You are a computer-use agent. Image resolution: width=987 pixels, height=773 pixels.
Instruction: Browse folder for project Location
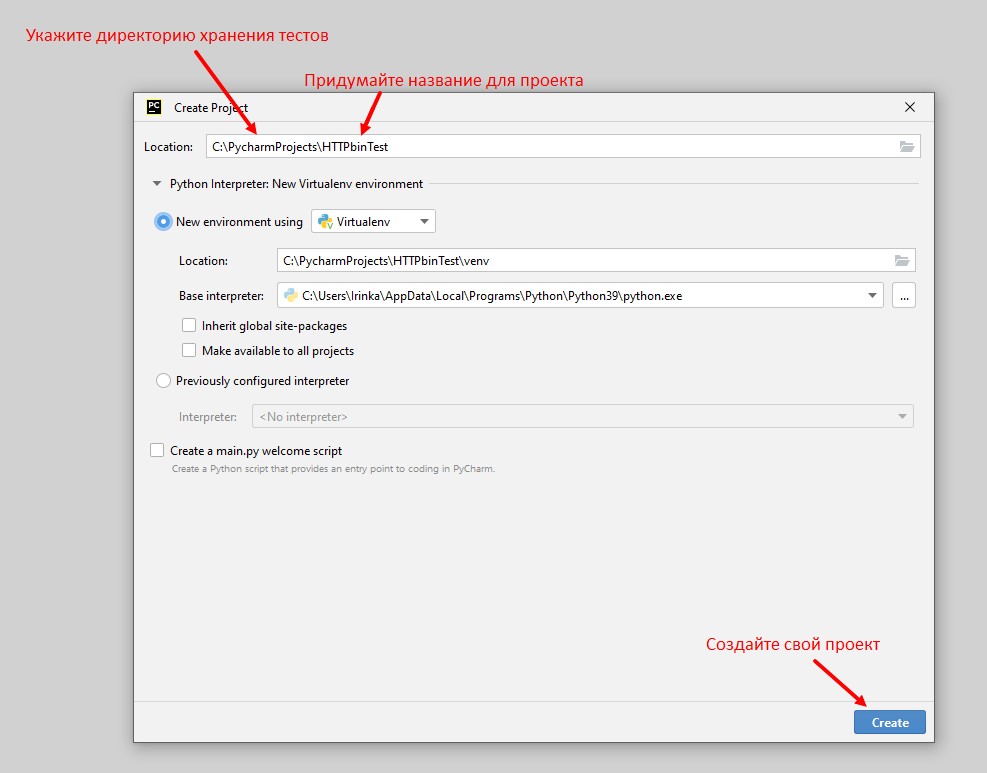tap(906, 147)
